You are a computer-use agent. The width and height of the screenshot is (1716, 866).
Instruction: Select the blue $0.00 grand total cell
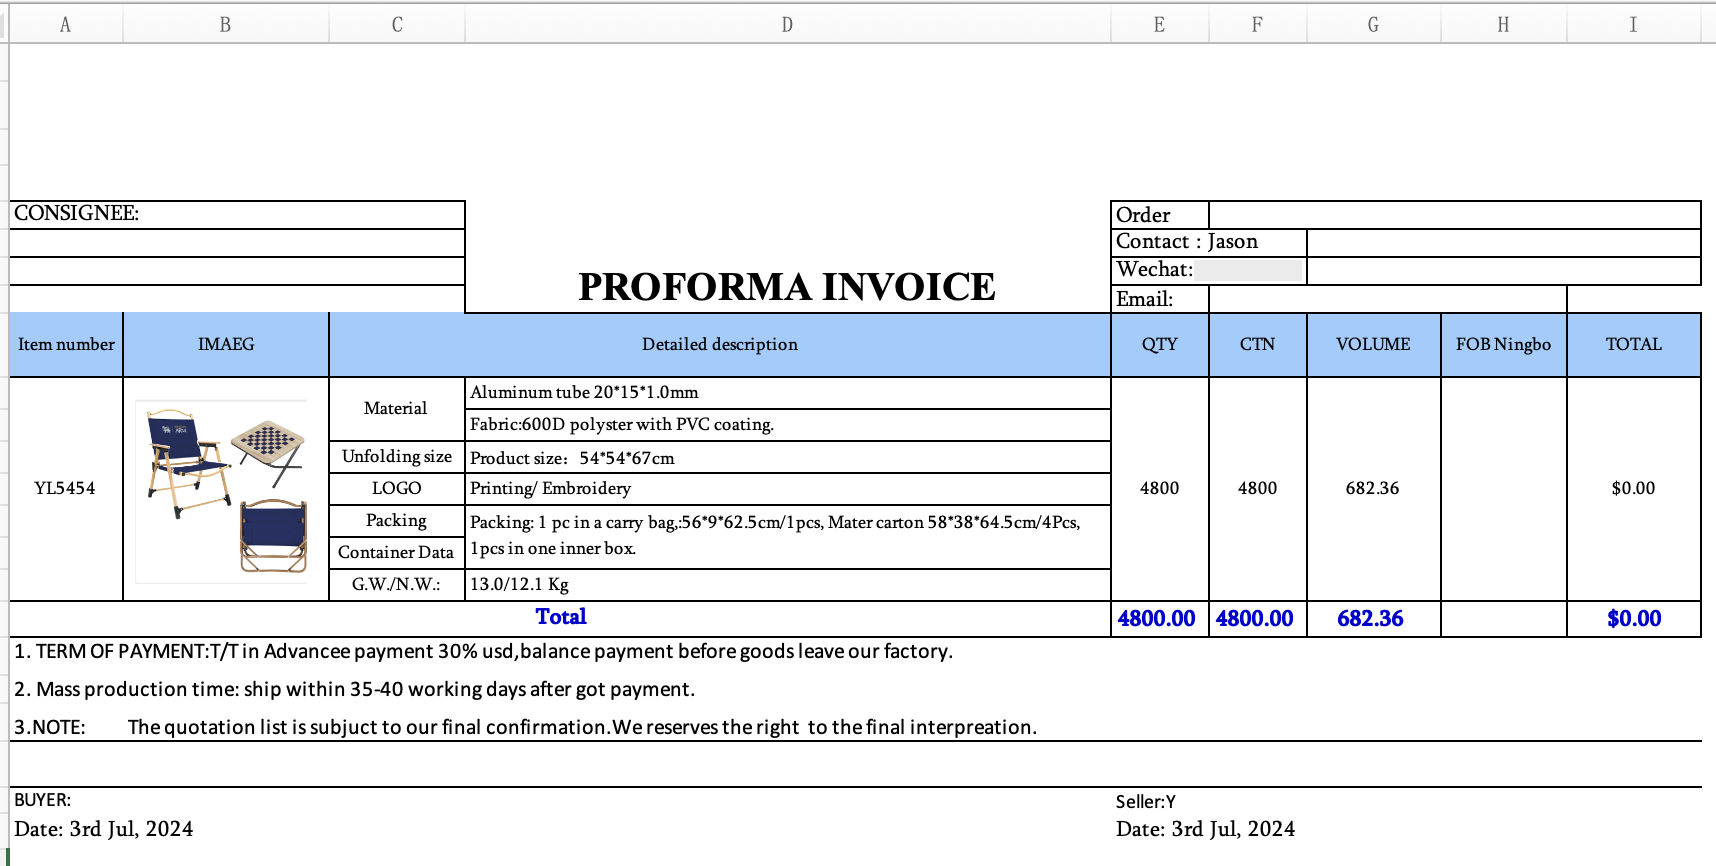(1633, 619)
